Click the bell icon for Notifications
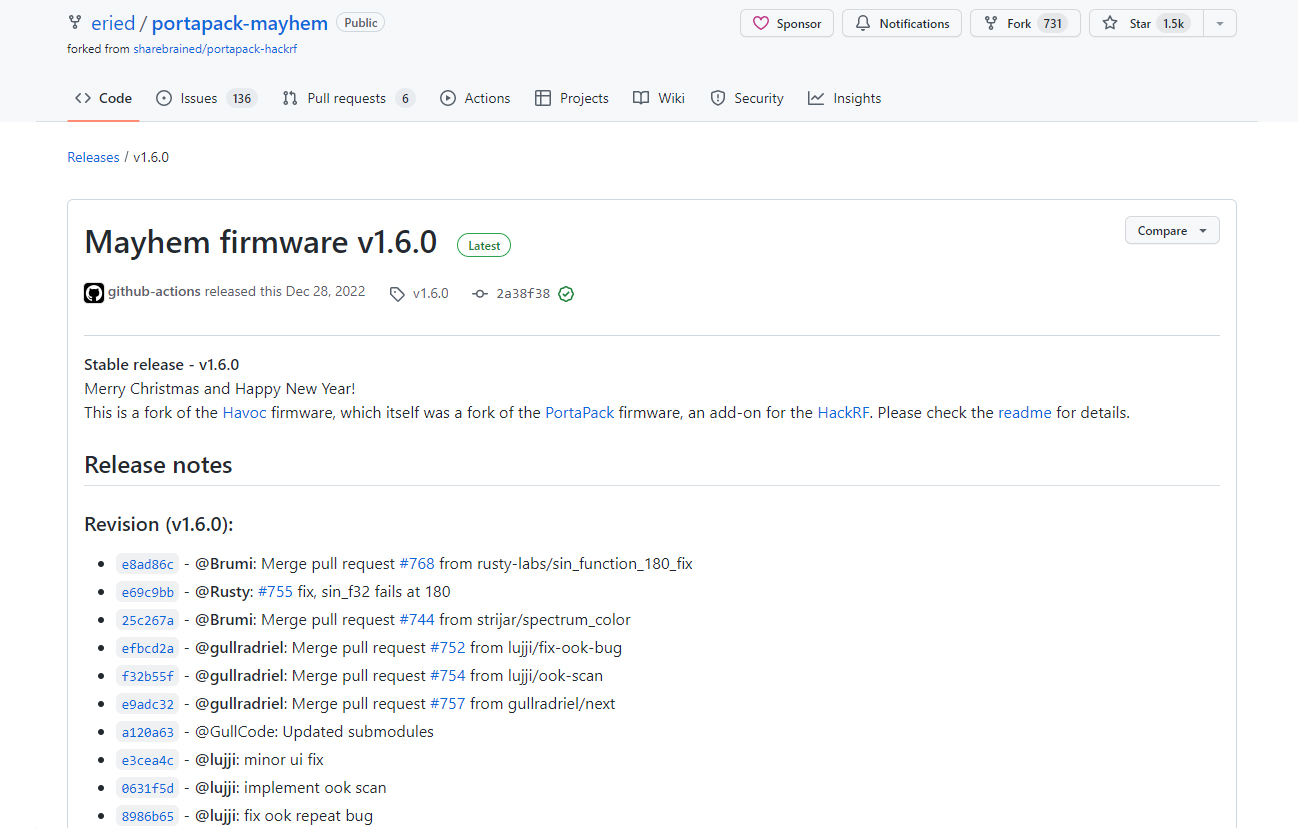This screenshot has width=1298, height=828. point(863,23)
